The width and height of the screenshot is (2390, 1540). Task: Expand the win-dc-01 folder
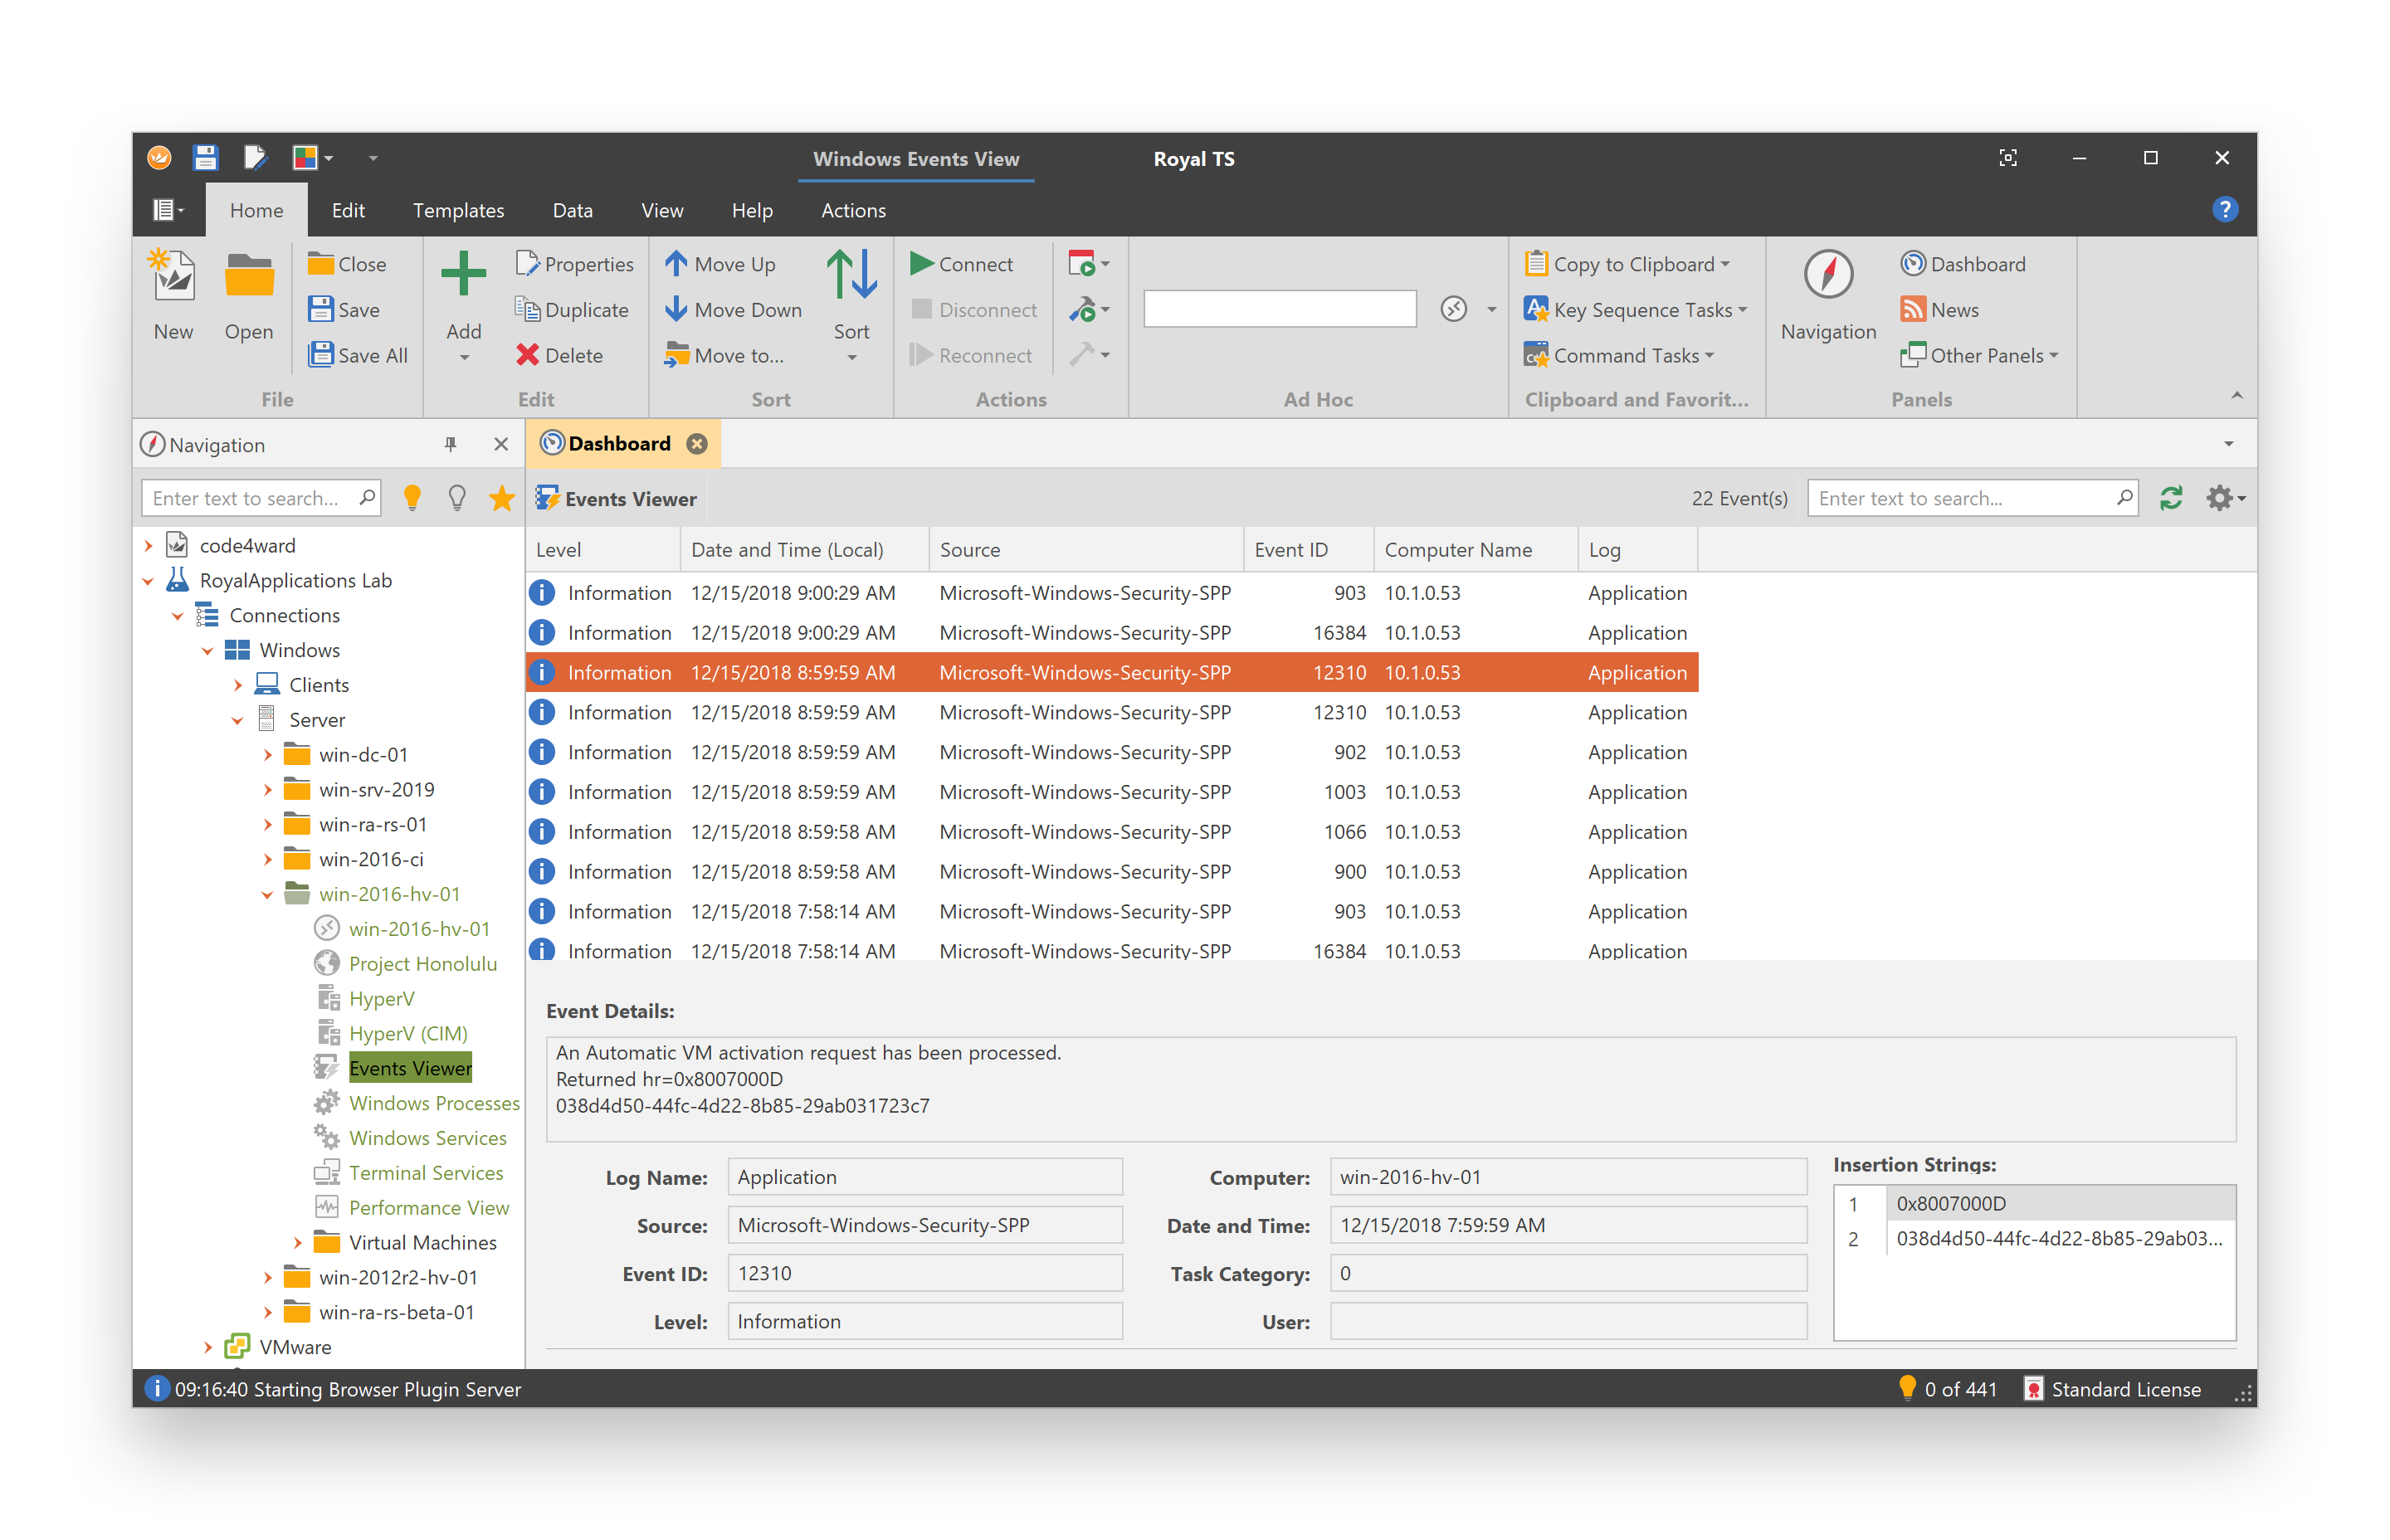click(267, 755)
